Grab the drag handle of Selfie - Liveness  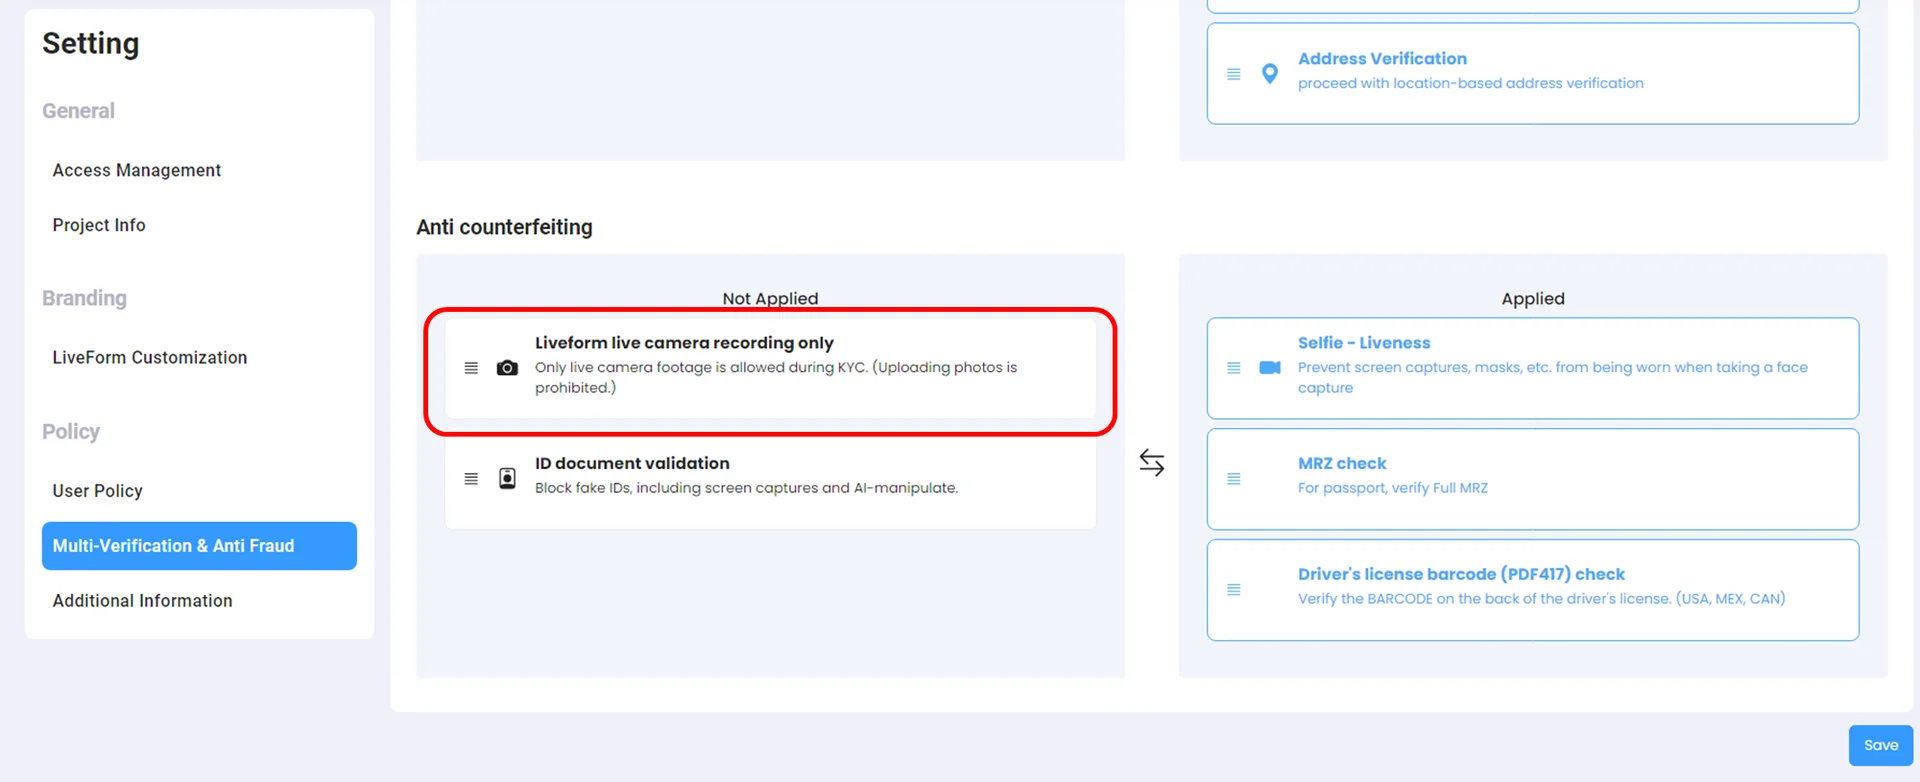click(1234, 368)
